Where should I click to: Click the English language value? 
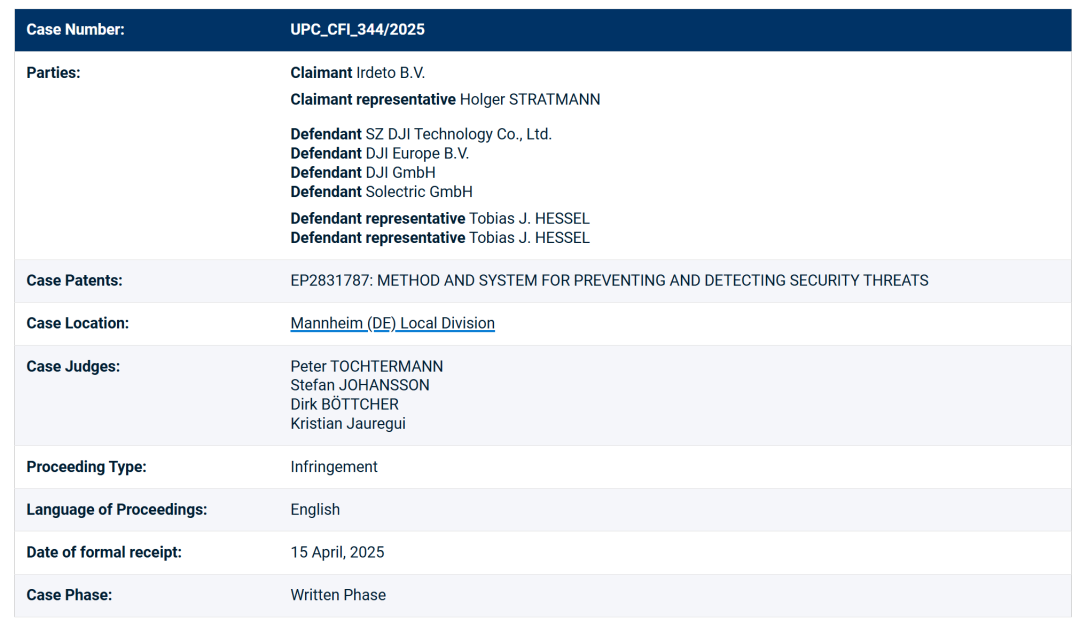pos(315,509)
